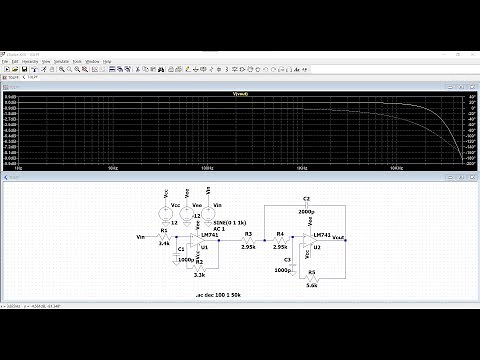This screenshot has width=480, height=360.
Task: Open the Simulate menu
Action: click(61, 62)
